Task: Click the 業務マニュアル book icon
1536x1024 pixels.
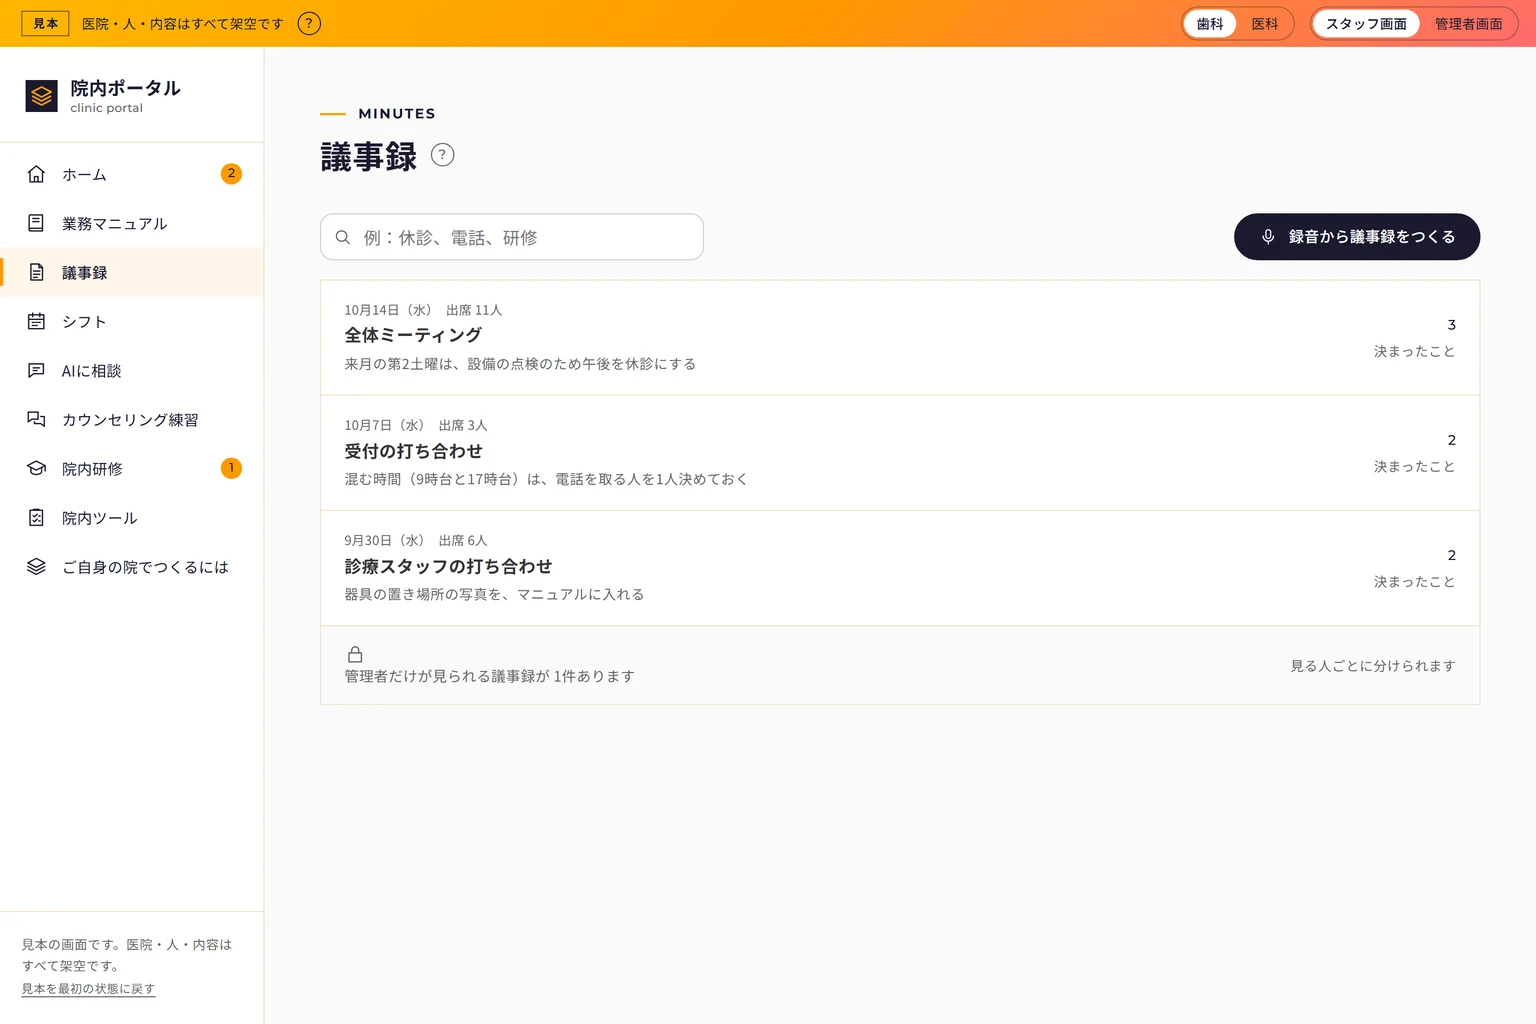Action: pyautogui.click(x=36, y=223)
